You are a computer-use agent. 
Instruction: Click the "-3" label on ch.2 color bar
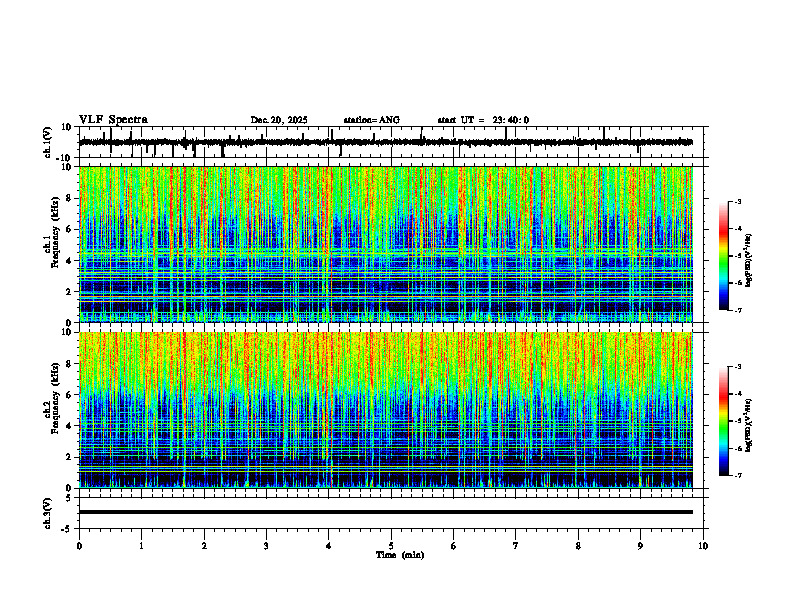[x=738, y=367]
